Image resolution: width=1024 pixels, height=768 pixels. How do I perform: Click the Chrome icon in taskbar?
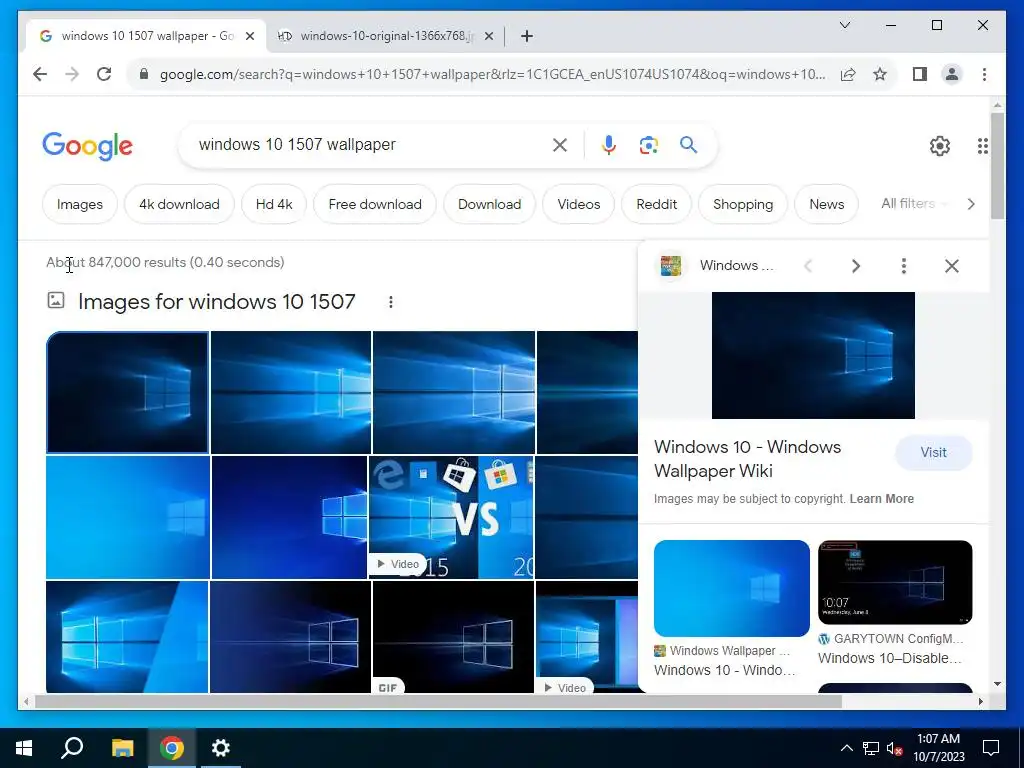[172, 748]
